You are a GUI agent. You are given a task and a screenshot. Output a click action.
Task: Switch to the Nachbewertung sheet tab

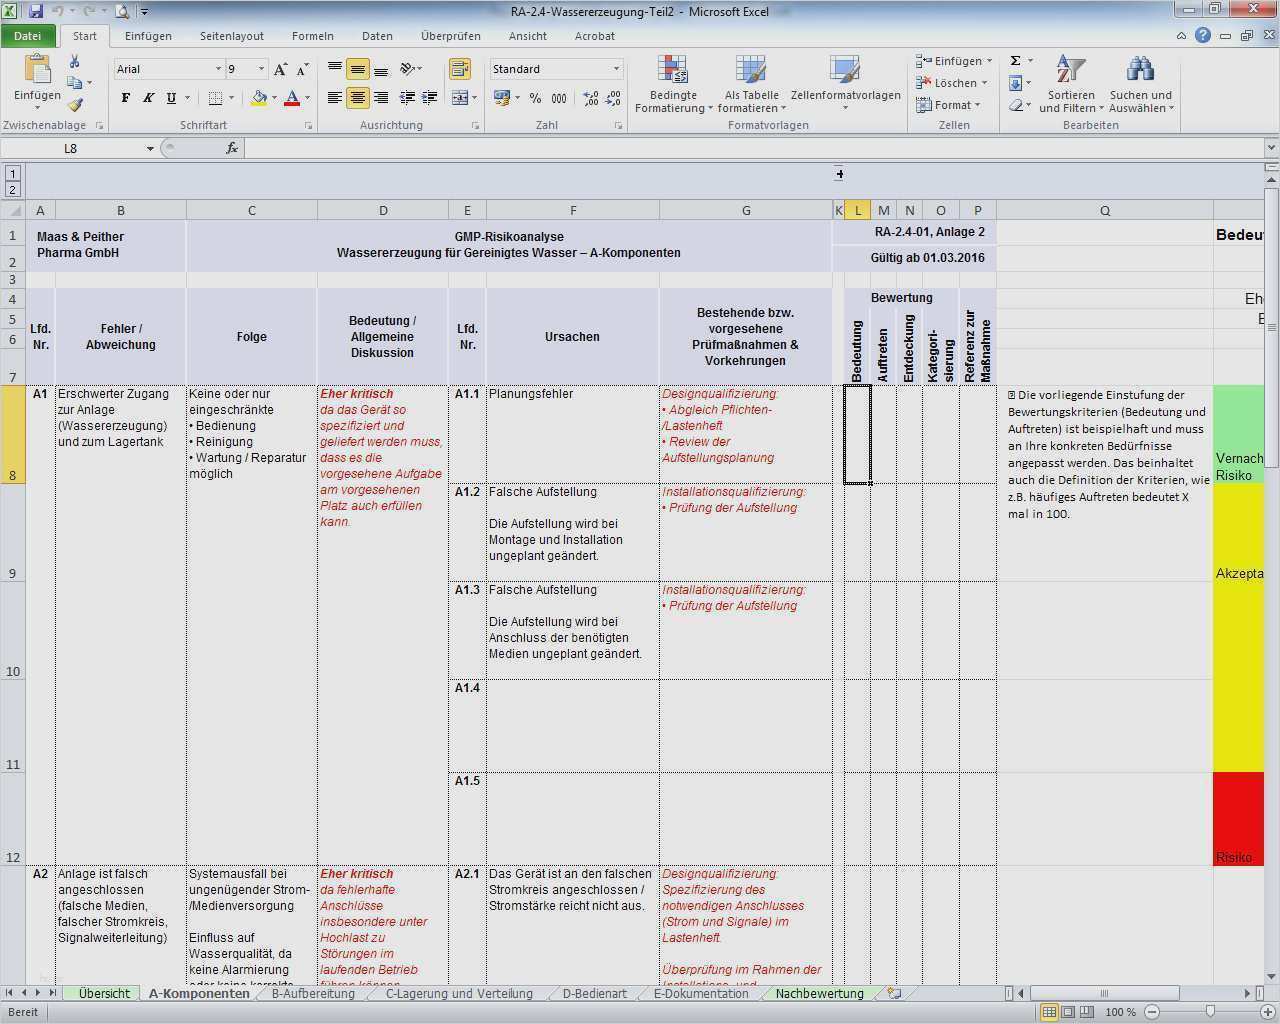click(819, 994)
